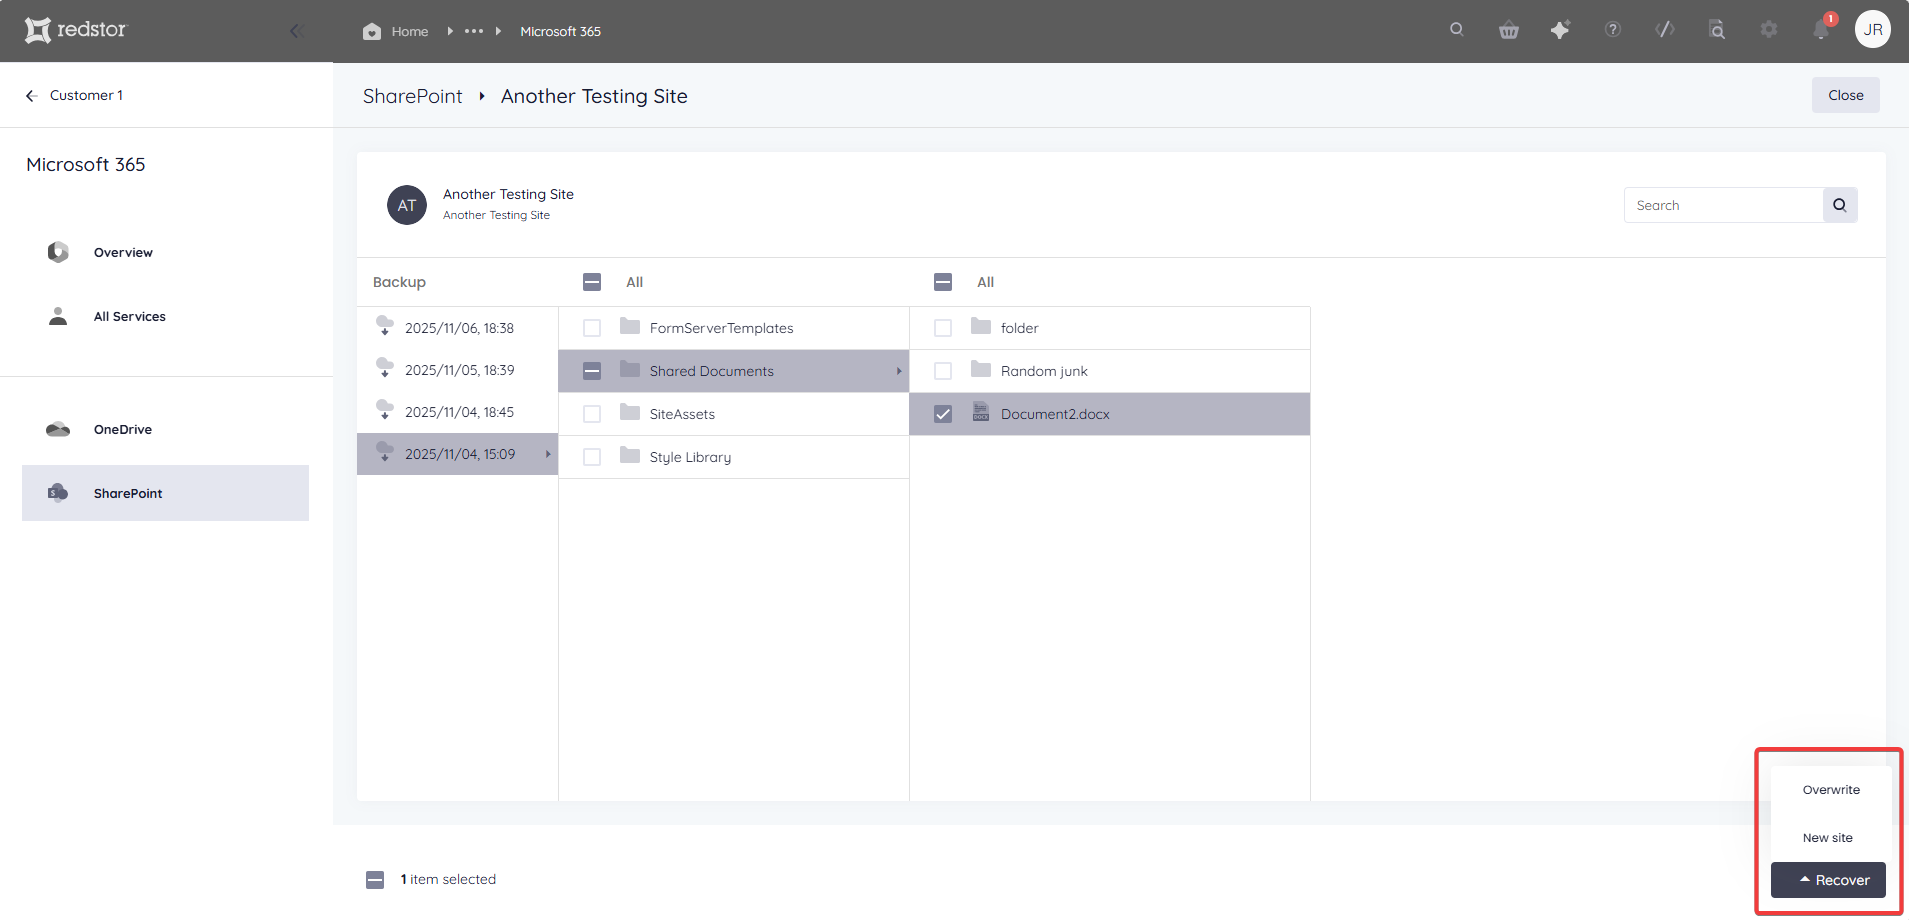Click the Close button
The image size is (1909, 920).
pyautogui.click(x=1846, y=95)
